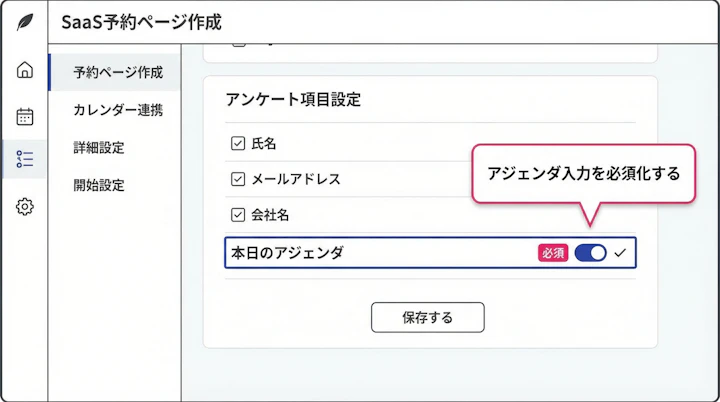Uncheck the メールアドレス checkbox
This screenshot has height=402, width=720.
click(238, 179)
